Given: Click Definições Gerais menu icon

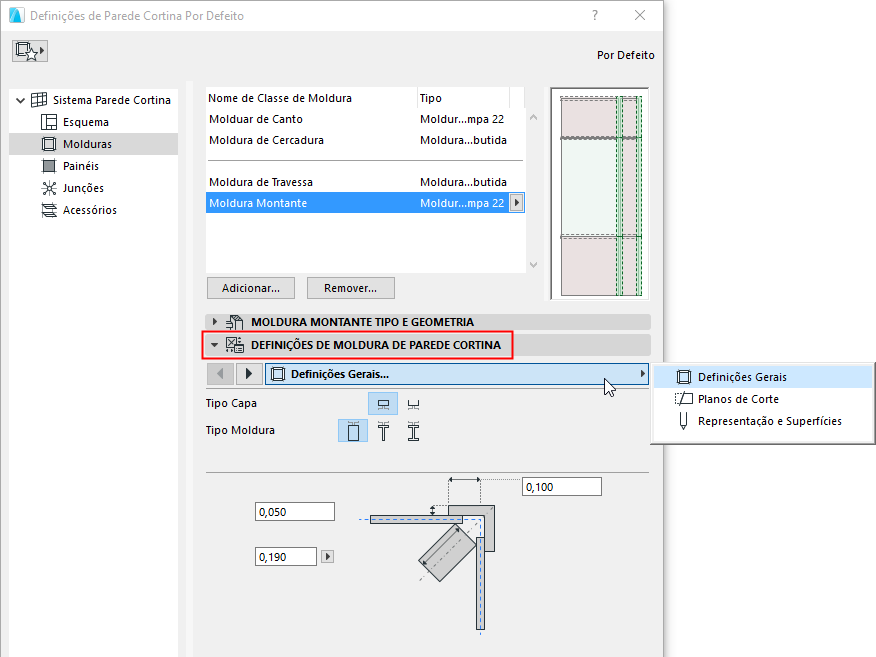Looking at the screenshot, I should 683,377.
